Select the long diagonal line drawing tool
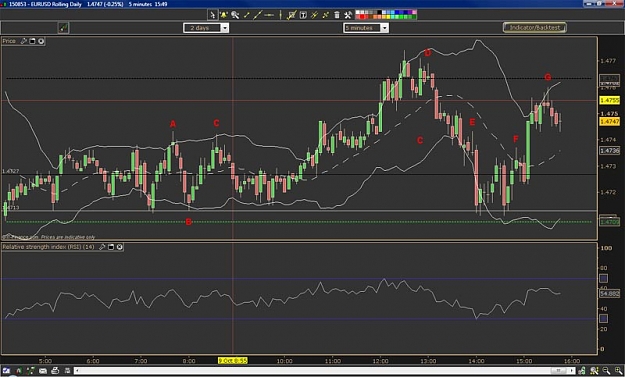This screenshot has height=377, width=625. [x=257, y=15]
